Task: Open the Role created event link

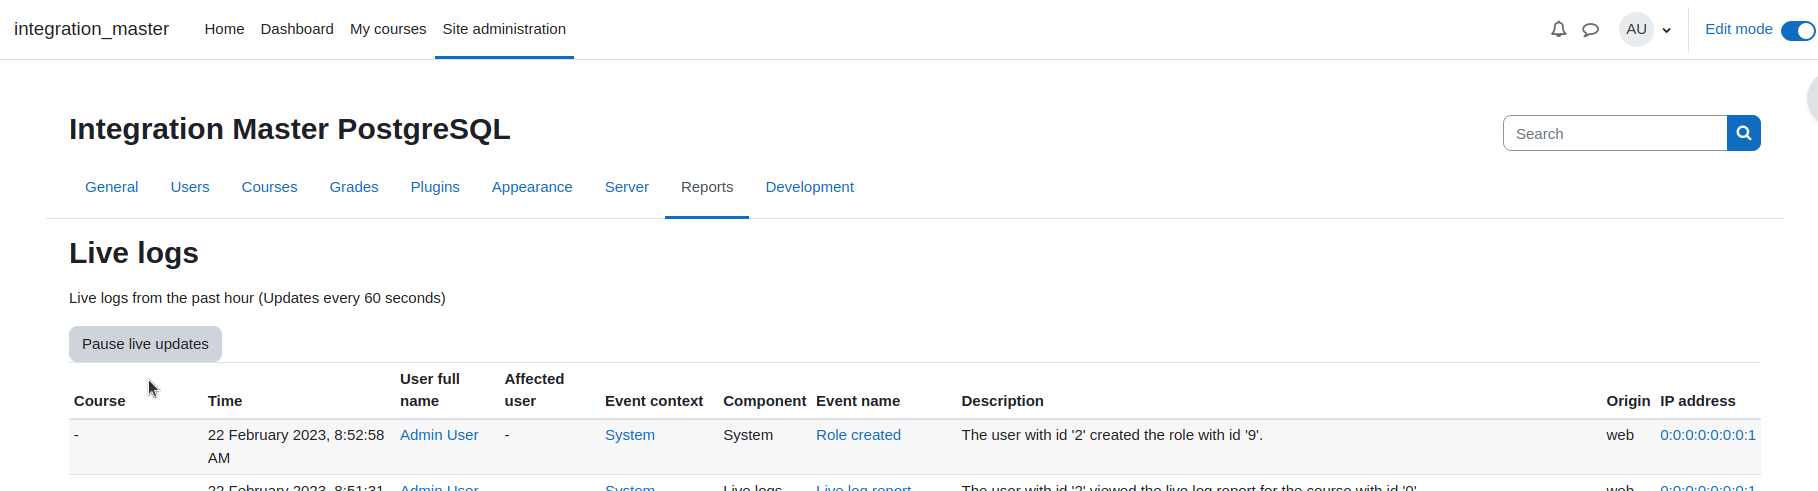Action: pos(858,435)
